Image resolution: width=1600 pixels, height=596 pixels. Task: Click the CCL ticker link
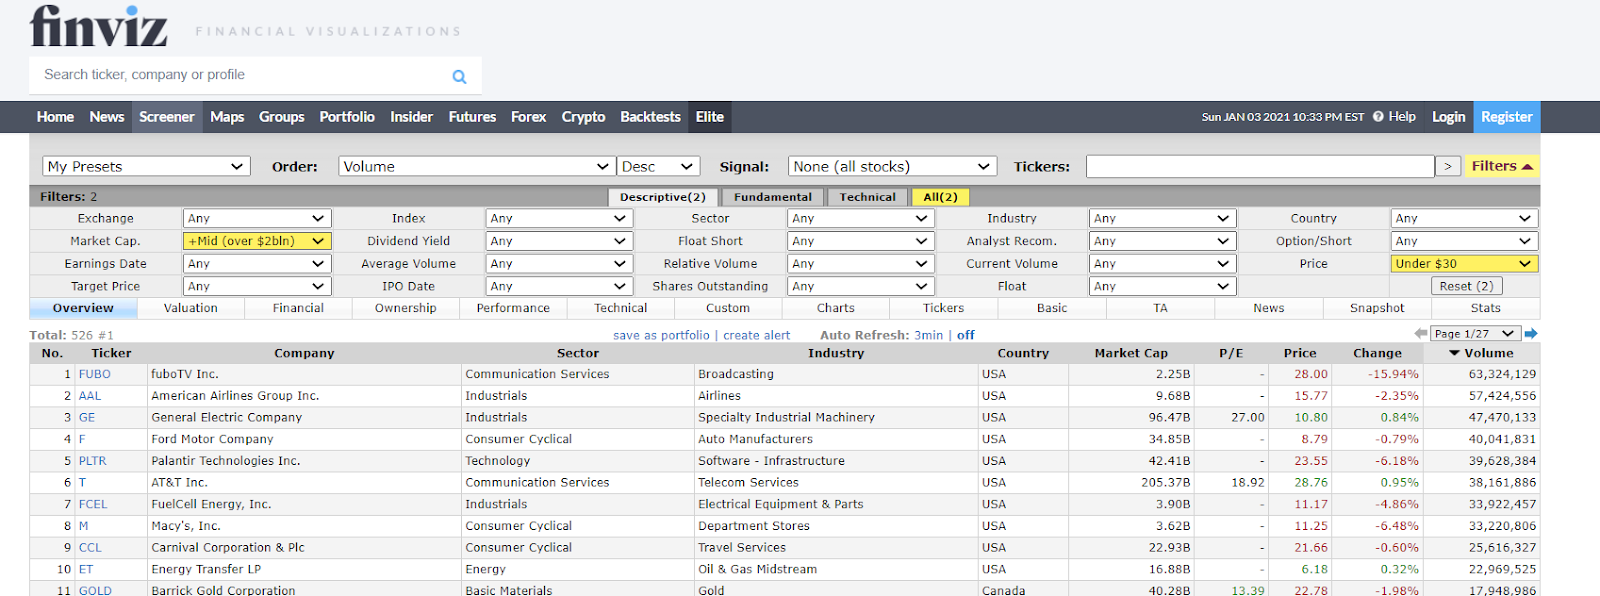point(90,548)
